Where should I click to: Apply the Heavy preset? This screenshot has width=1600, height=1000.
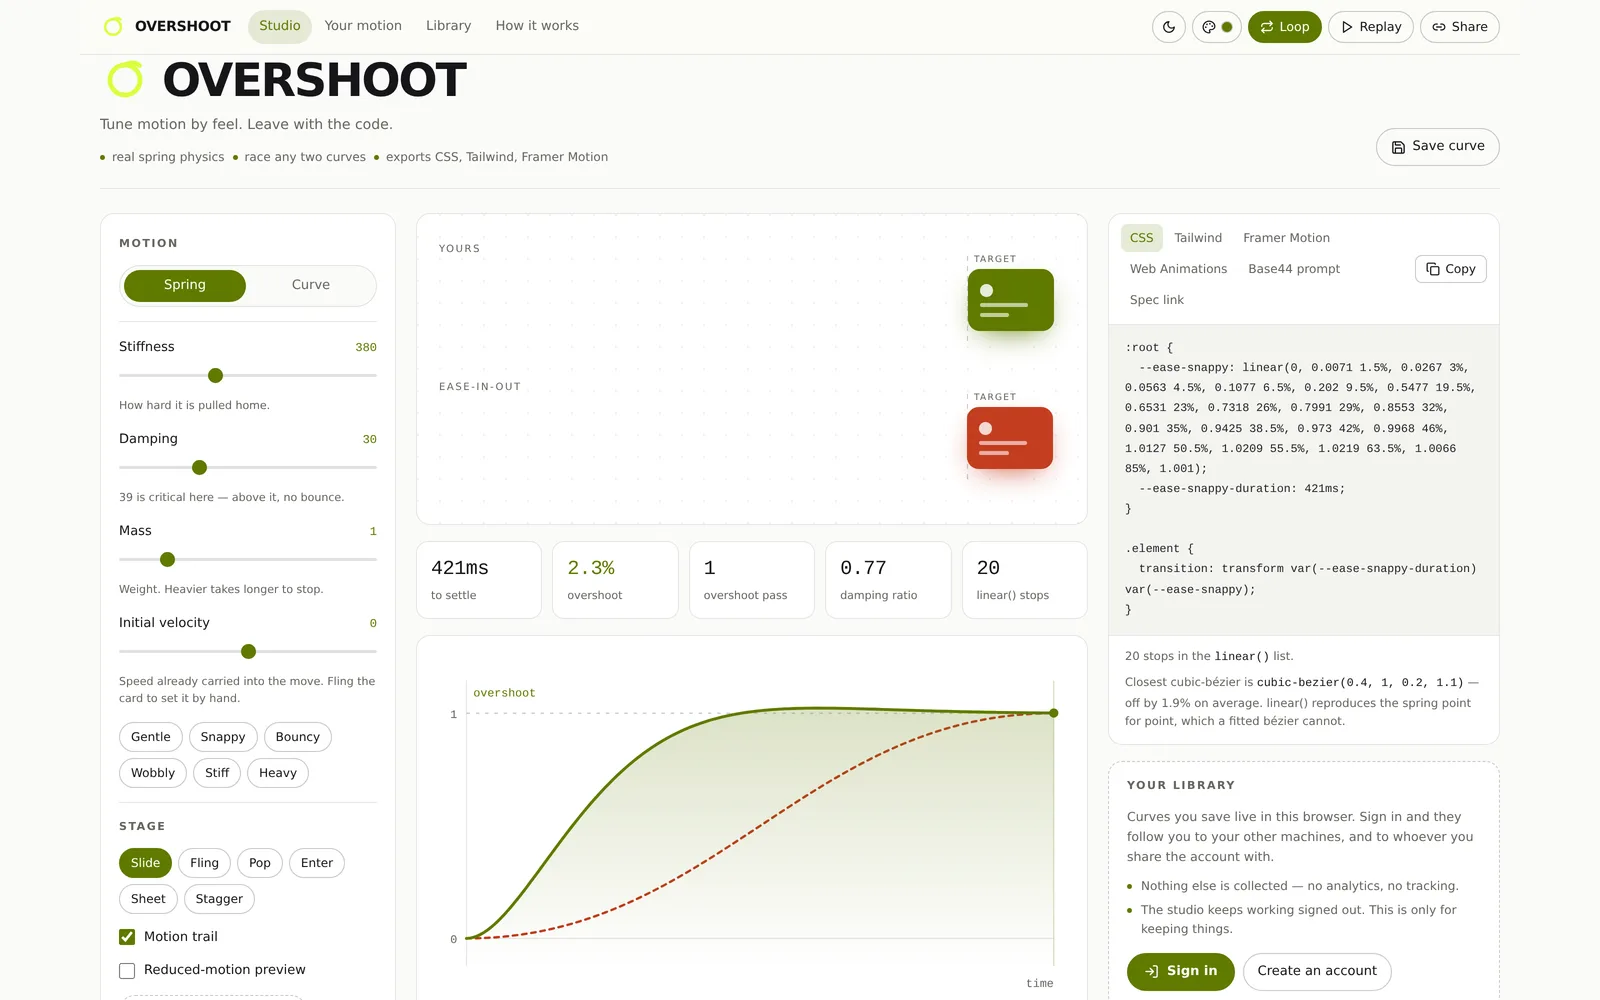click(278, 773)
